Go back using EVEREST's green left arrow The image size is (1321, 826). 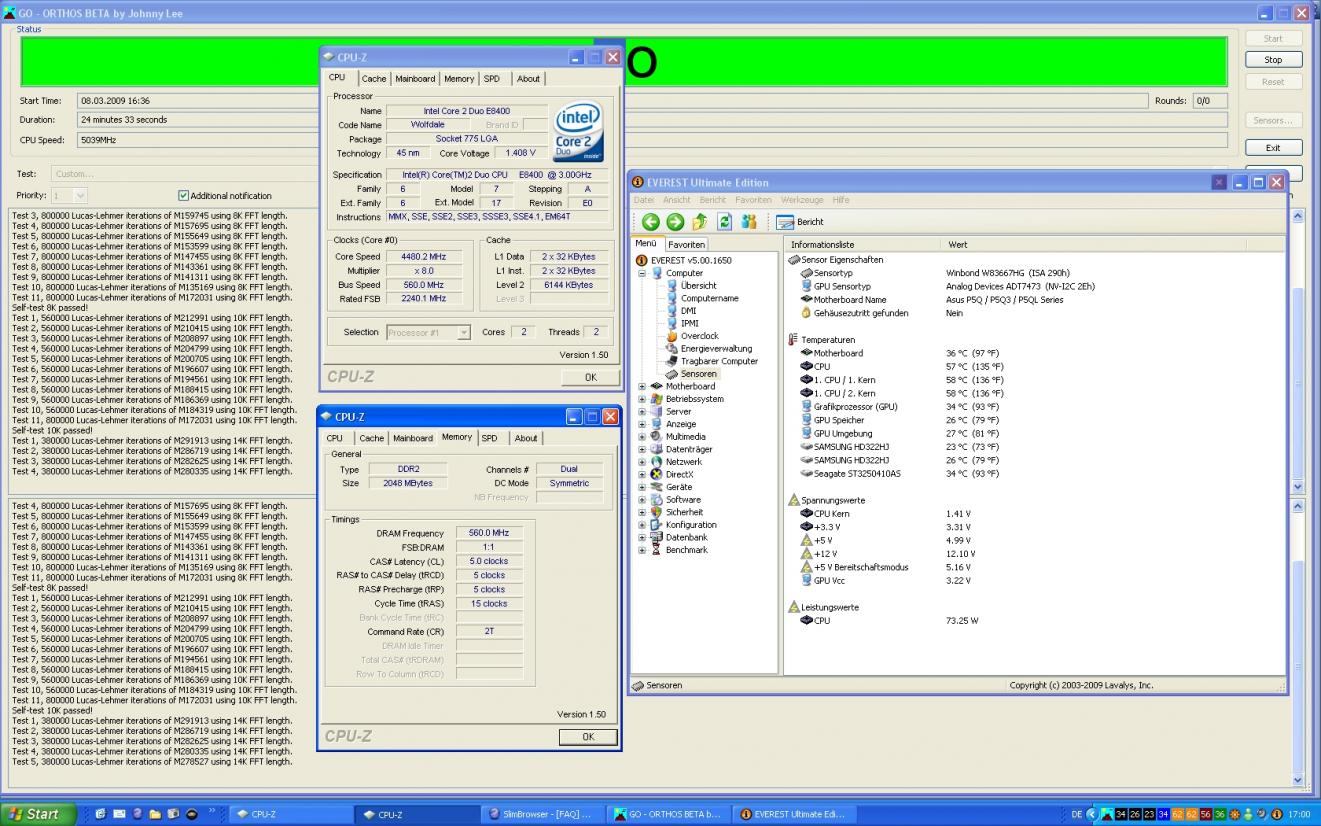coord(652,222)
